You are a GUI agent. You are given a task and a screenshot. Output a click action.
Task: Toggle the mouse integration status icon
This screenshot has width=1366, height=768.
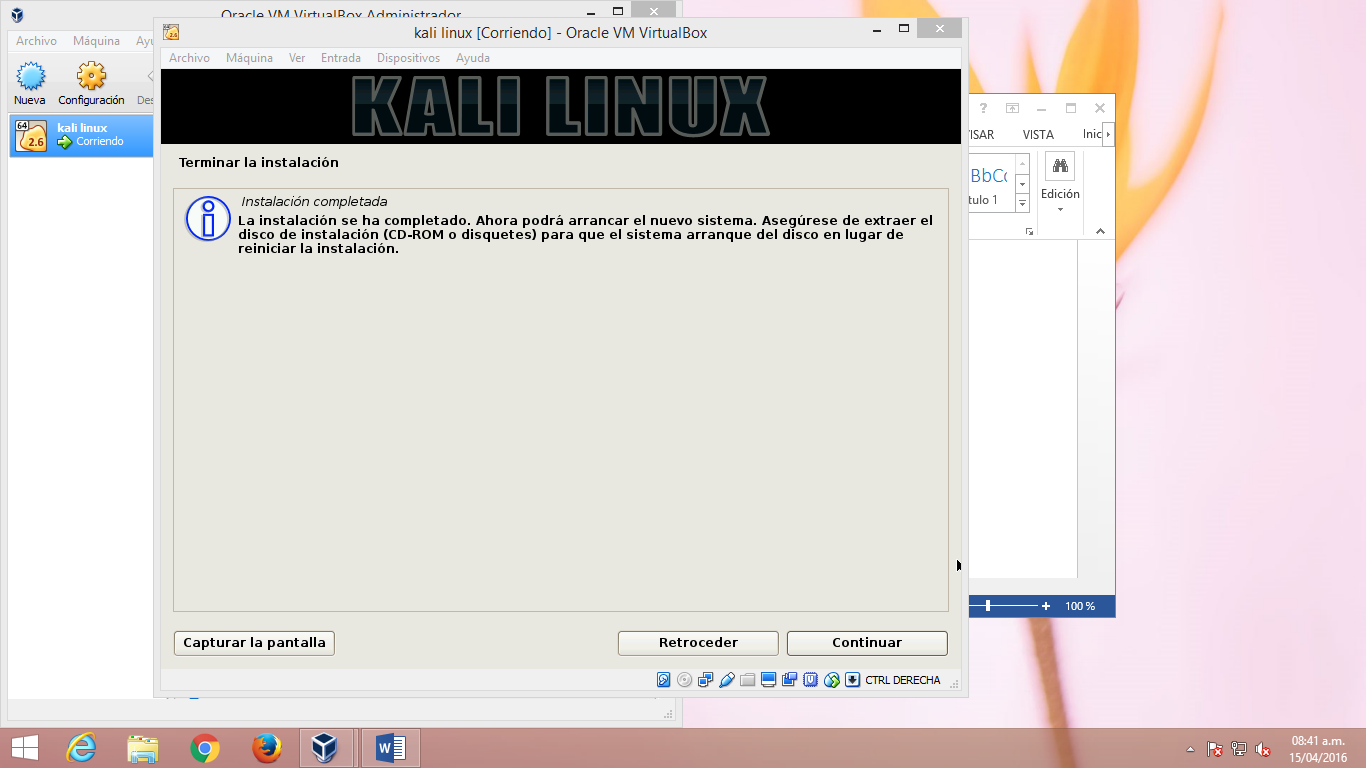[x=832, y=679]
